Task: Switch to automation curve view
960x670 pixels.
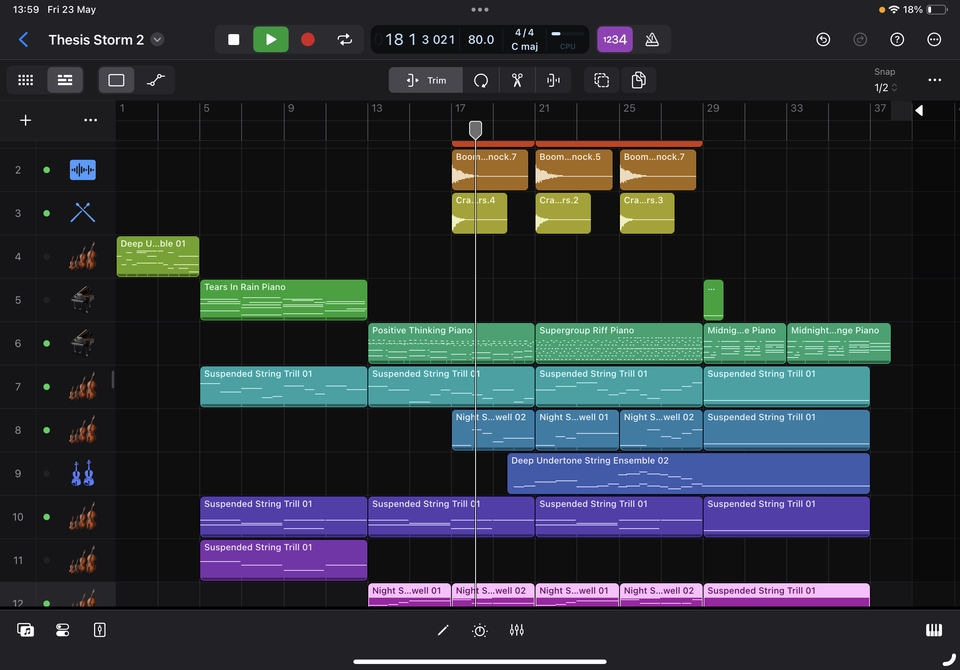Action: [155, 80]
